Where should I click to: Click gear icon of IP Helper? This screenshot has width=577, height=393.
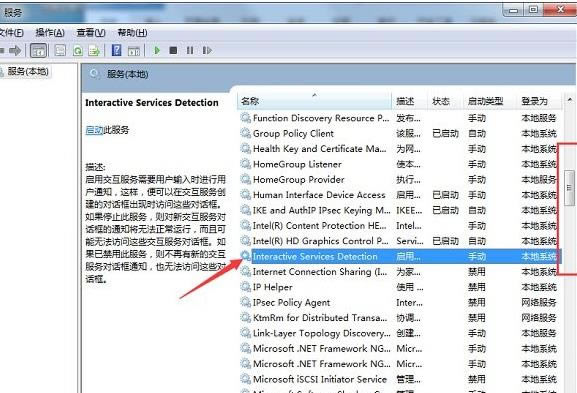[245, 287]
